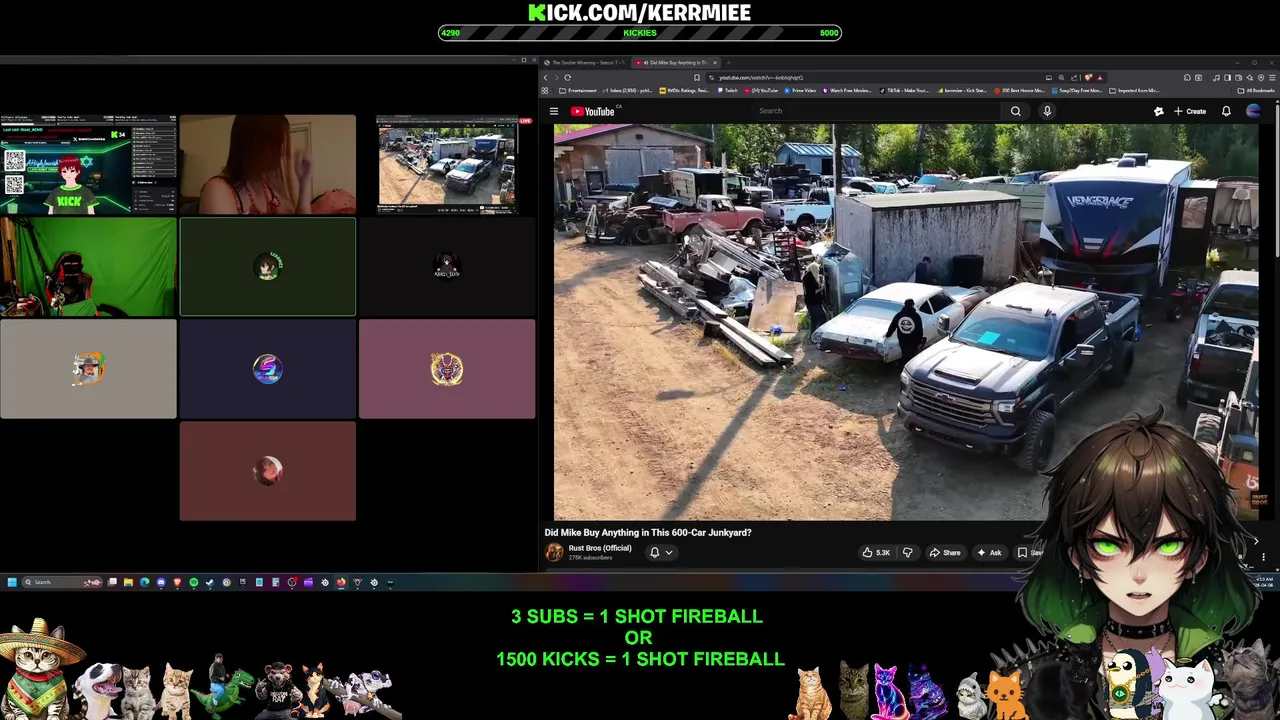This screenshot has width=1280, height=720.
Task: Click the junkyard video player
Action: pyautogui.click(x=906, y=322)
